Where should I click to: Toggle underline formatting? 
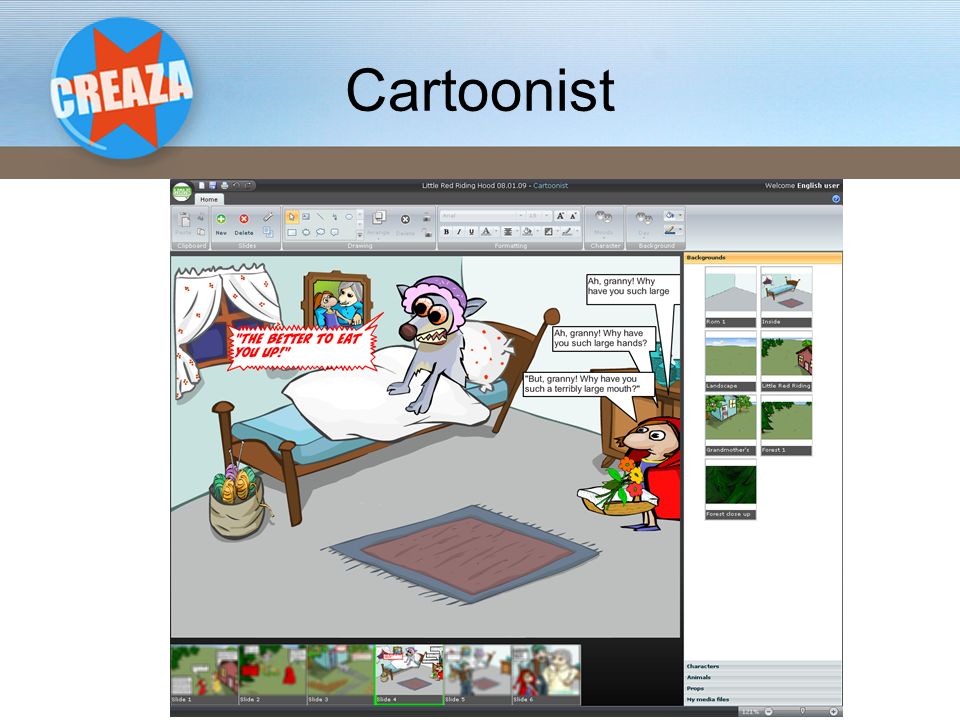click(471, 231)
